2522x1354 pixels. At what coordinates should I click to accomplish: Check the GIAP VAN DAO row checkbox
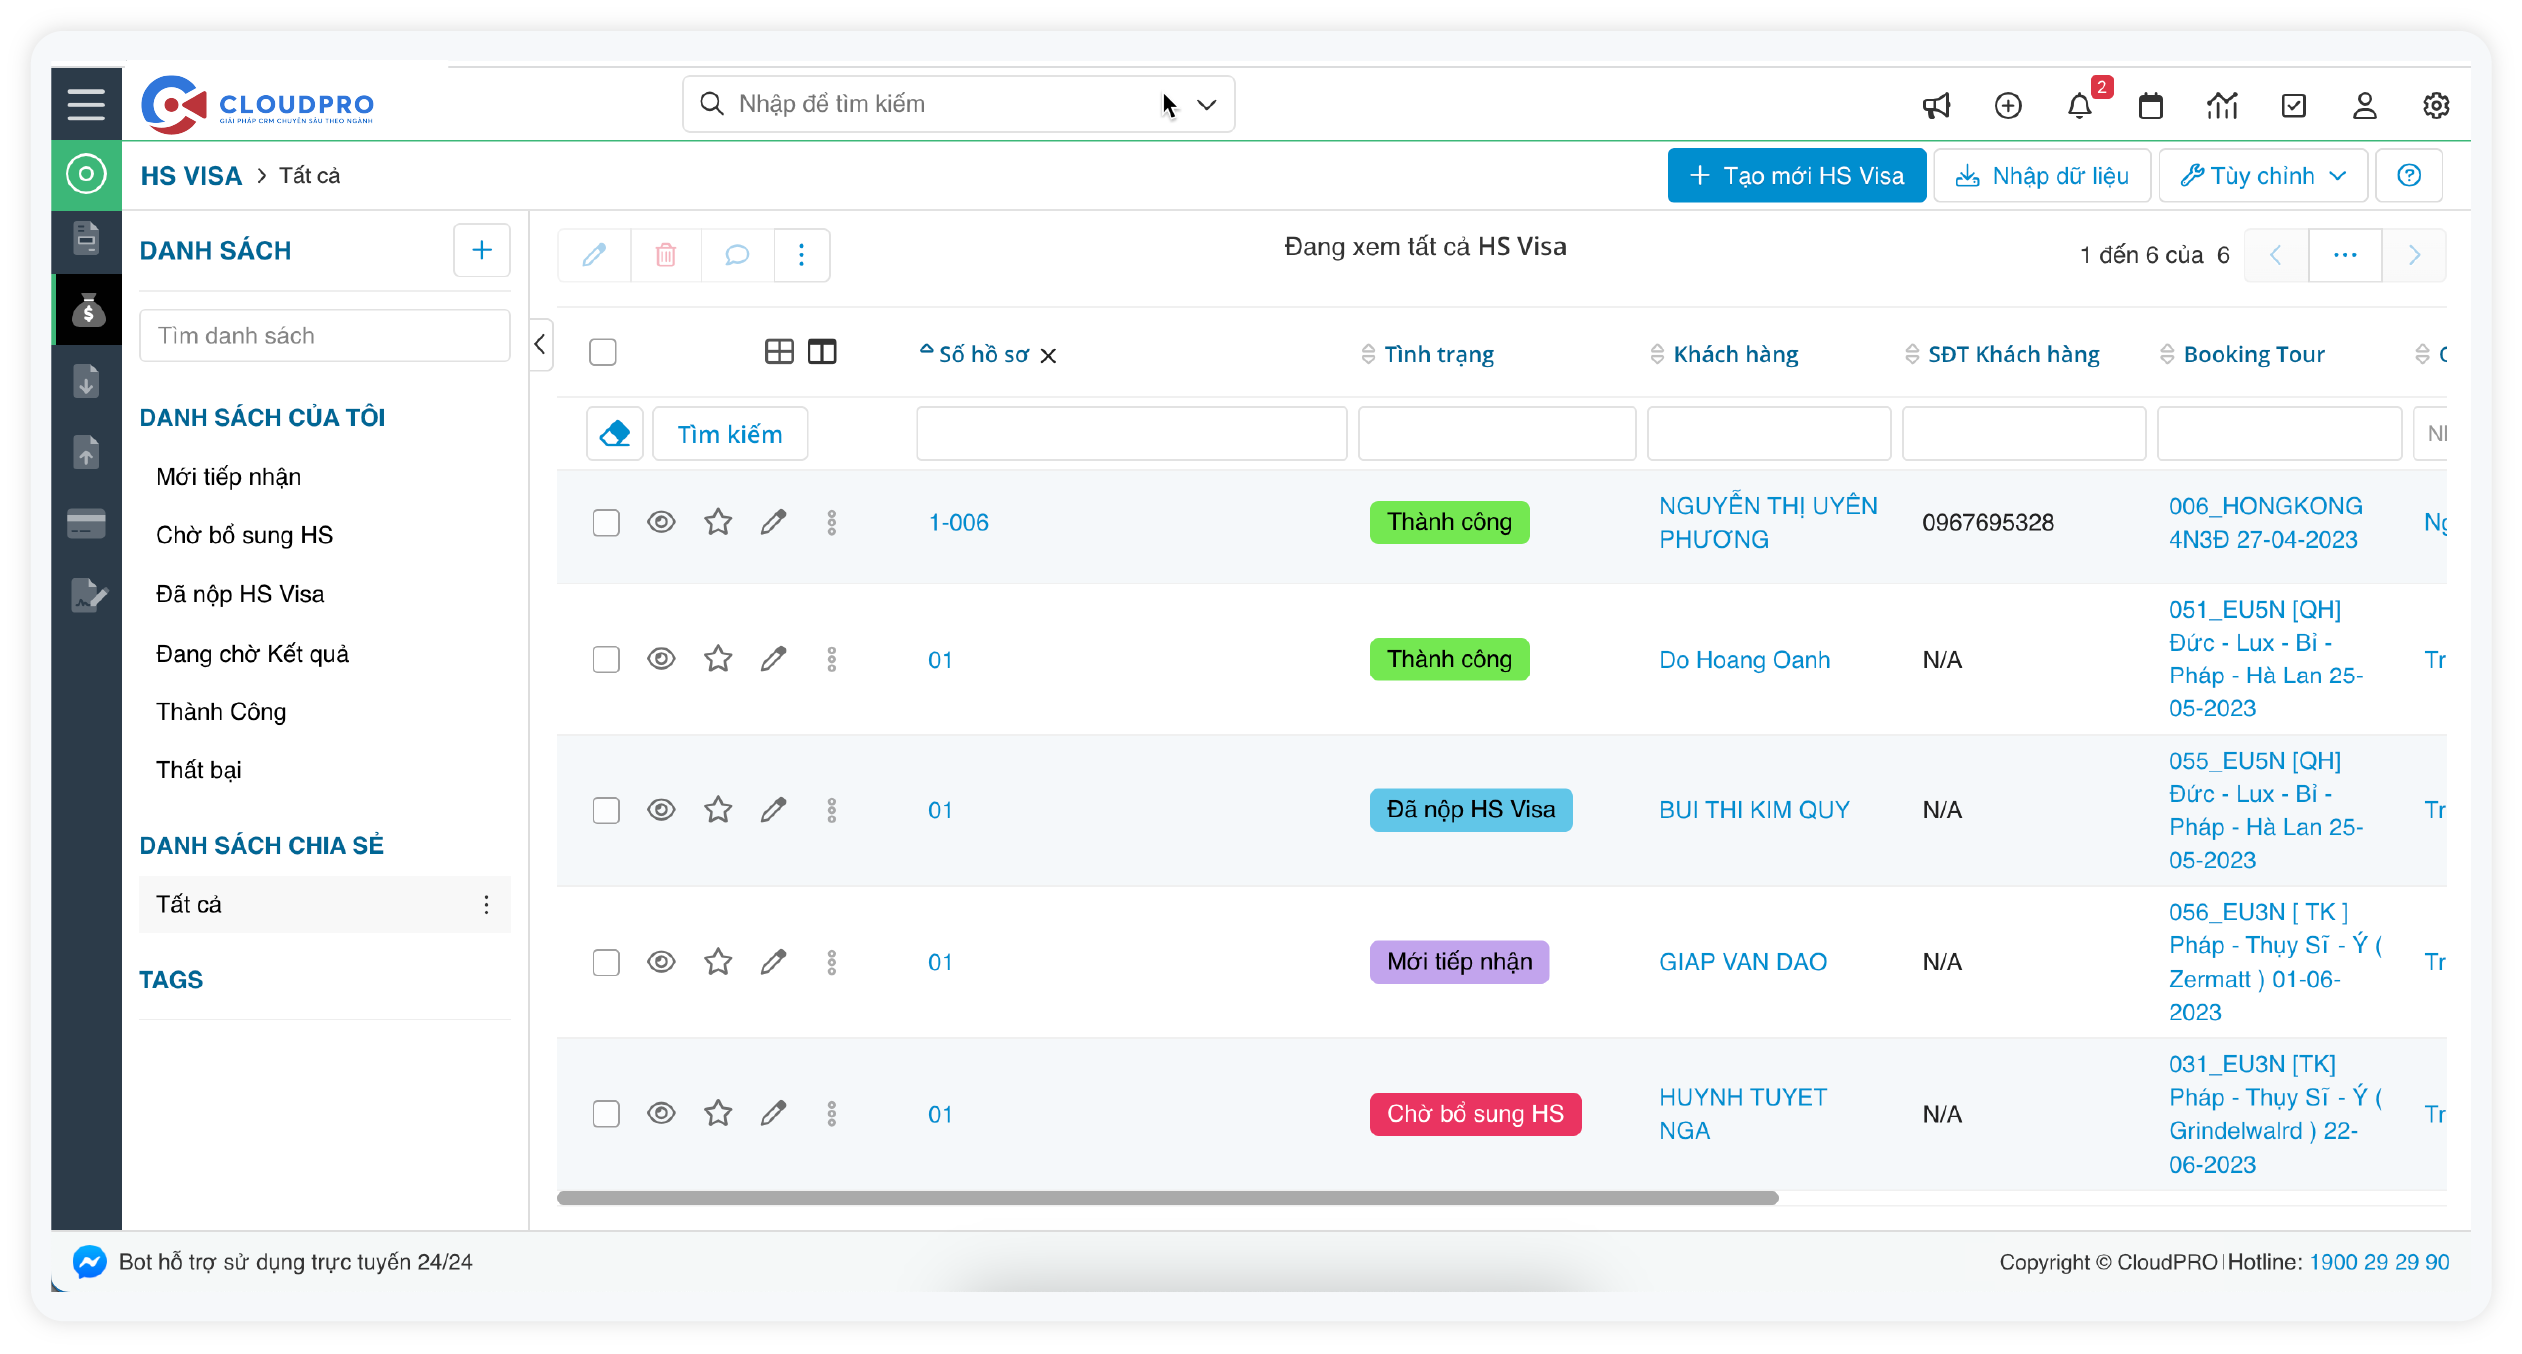coord(606,962)
